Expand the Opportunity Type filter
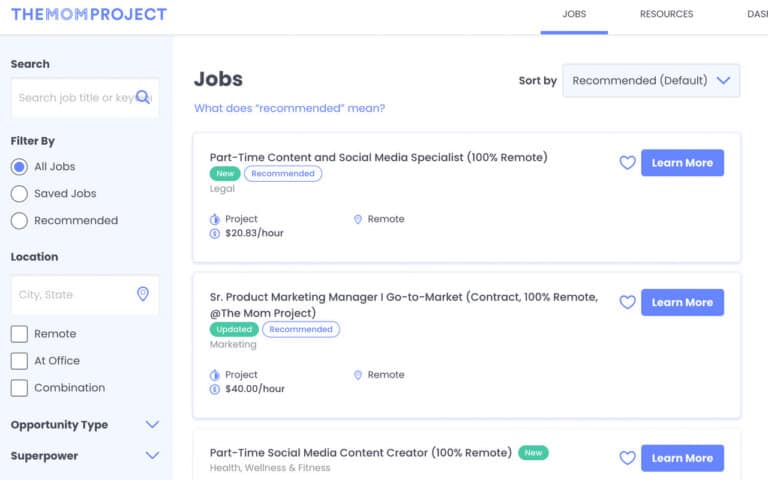This screenshot has height=480, width=768. pyautogui.click(x=152, y=425)
